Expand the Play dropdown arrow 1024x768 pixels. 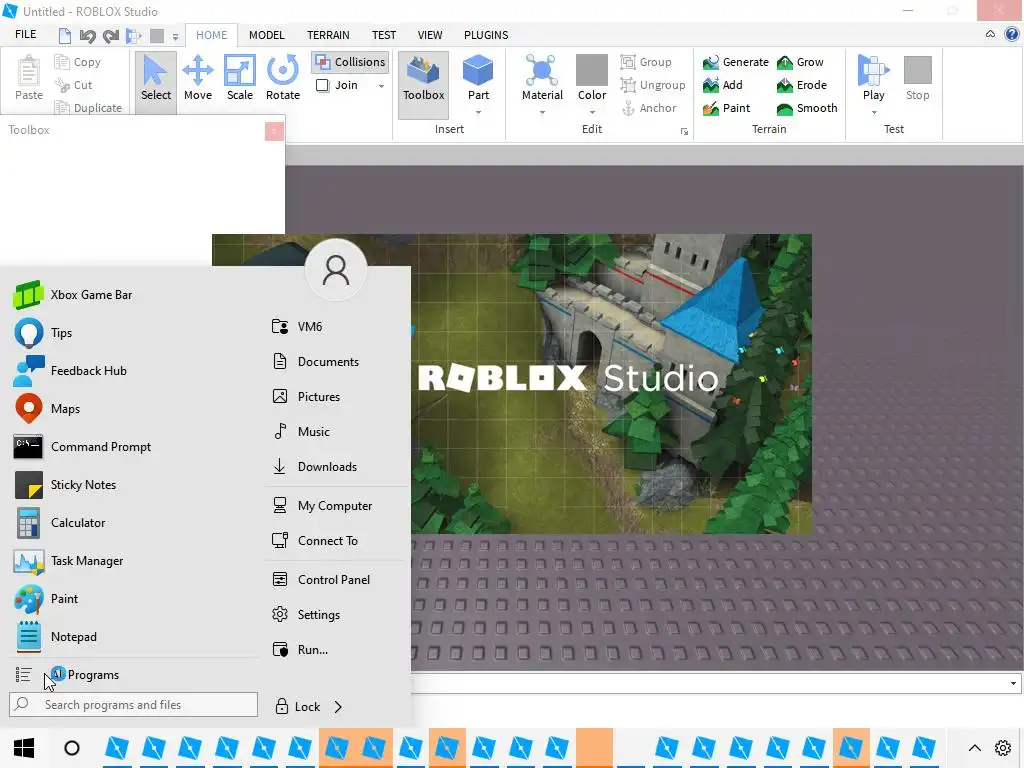[874, 113]
